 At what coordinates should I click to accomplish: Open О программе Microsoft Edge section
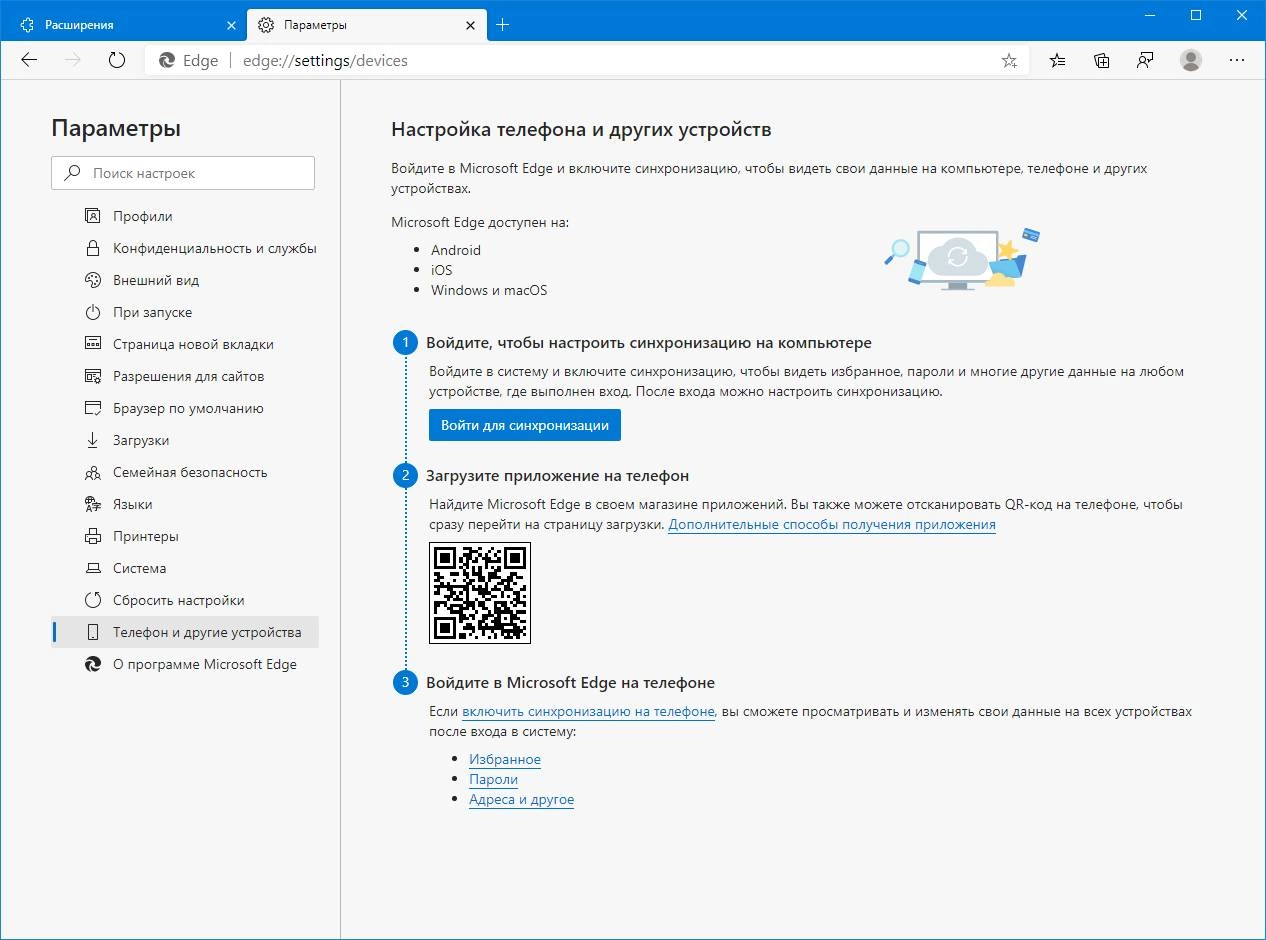(x=205, y=664)
